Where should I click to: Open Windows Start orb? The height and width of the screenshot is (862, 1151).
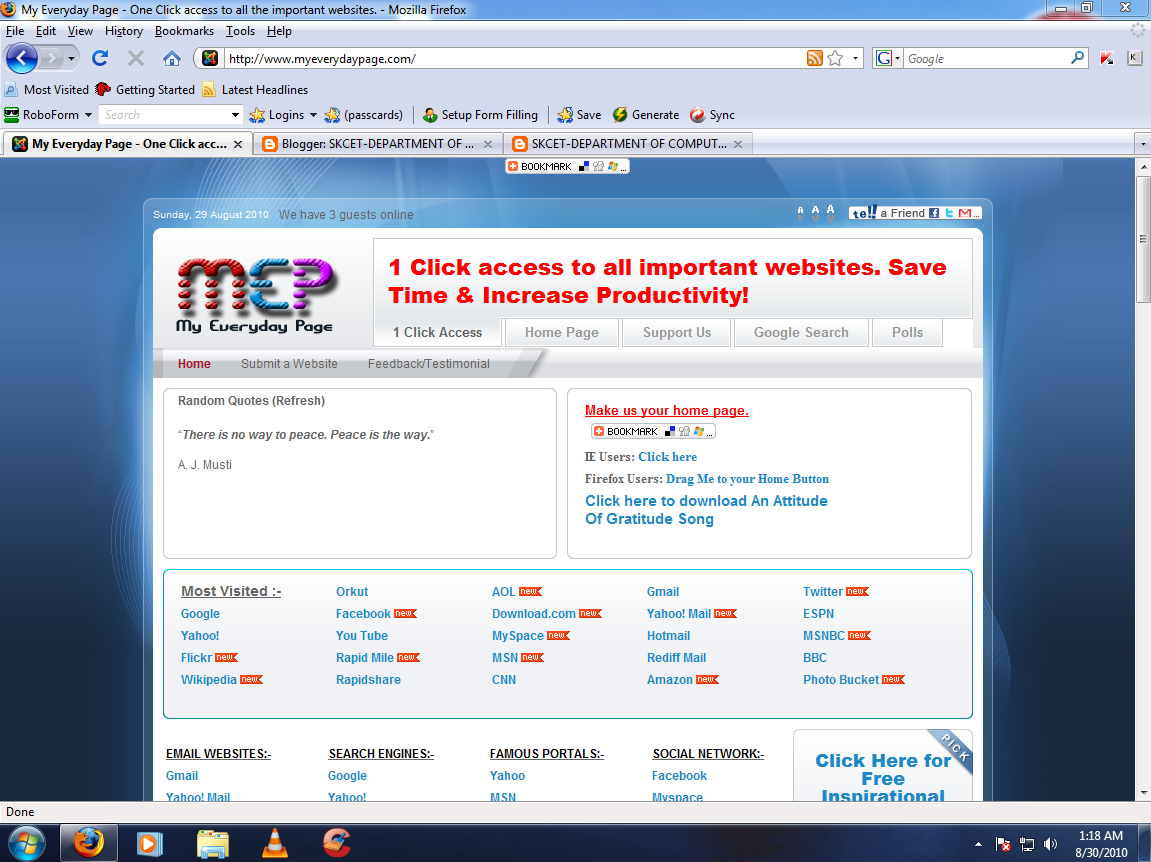26,843
